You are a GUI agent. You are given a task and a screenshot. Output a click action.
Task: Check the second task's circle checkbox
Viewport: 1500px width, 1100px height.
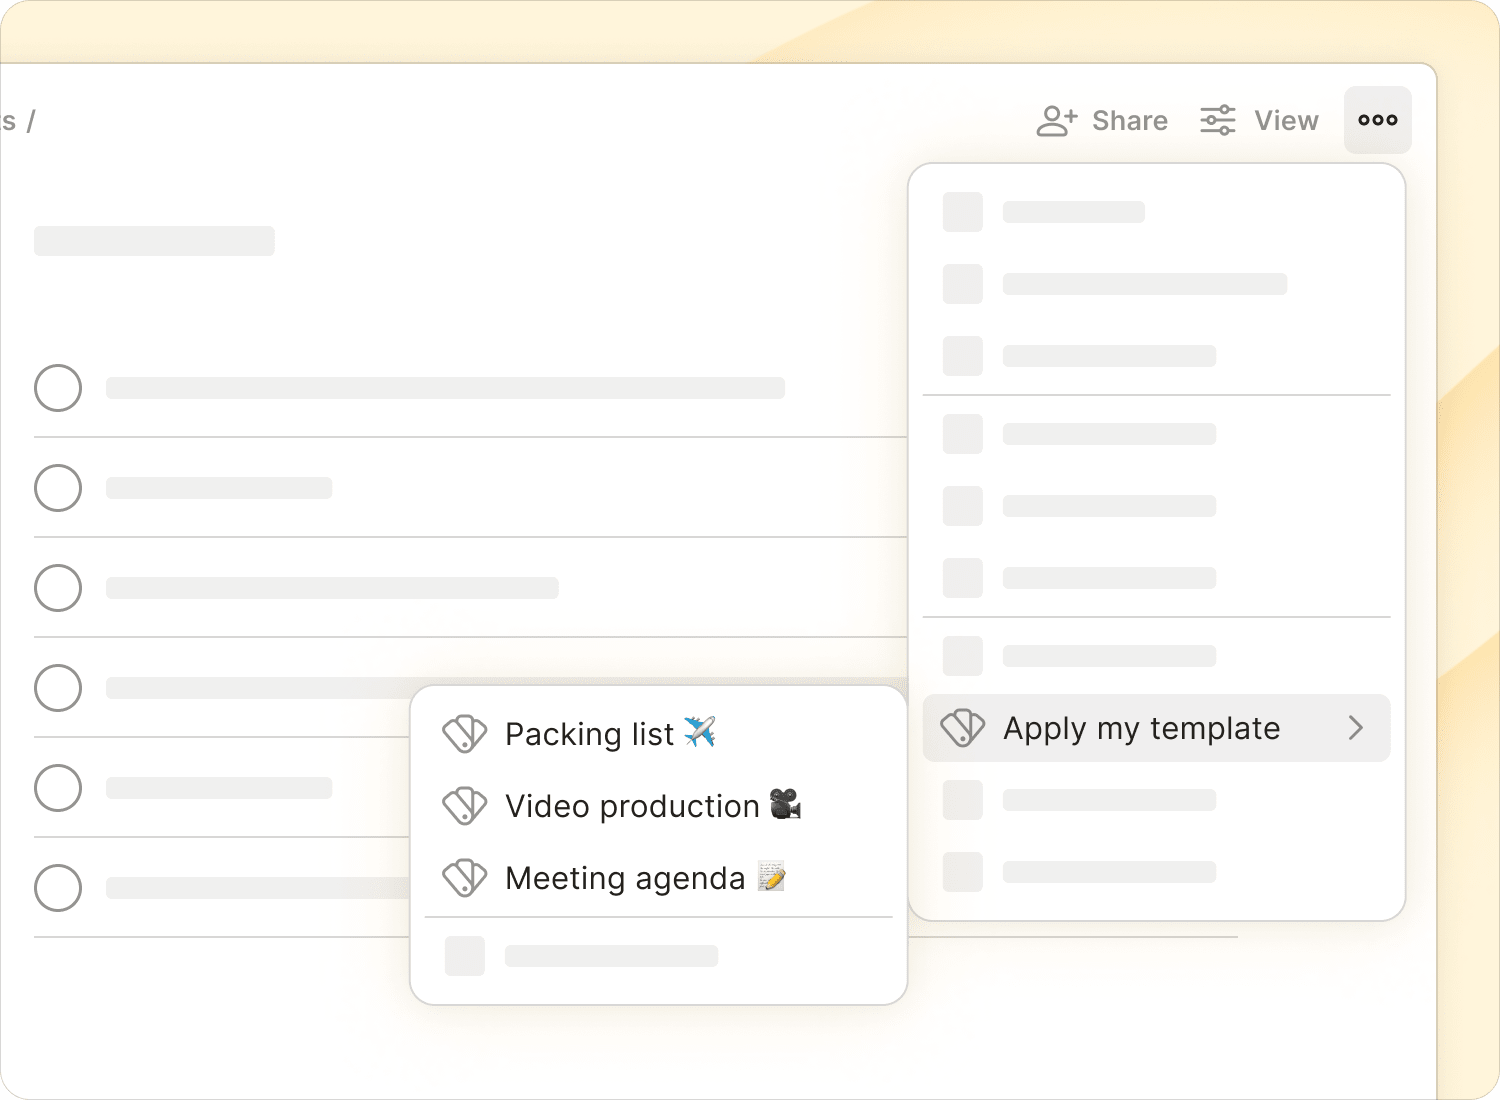(58, 488)
